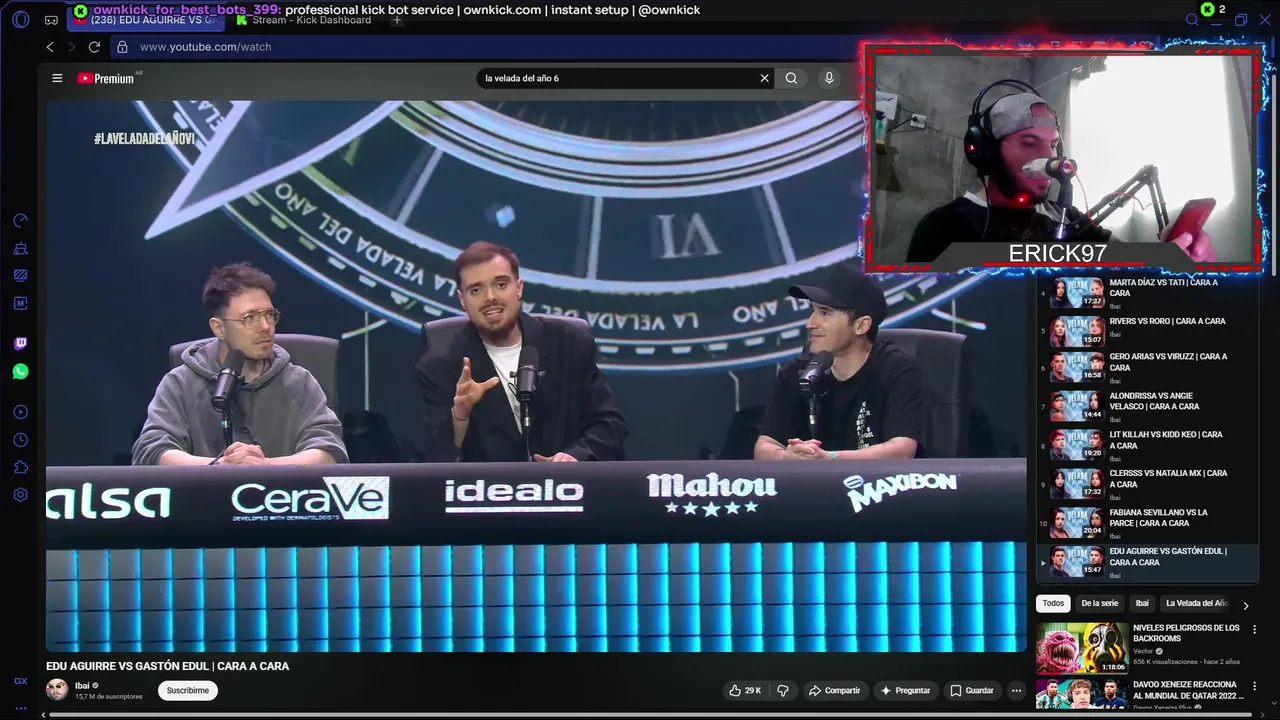Open Niveles Peligrosos de los Backrooms thumbnail
Viewport: 1280px width, 720px height.
(x=1082, y=648)
